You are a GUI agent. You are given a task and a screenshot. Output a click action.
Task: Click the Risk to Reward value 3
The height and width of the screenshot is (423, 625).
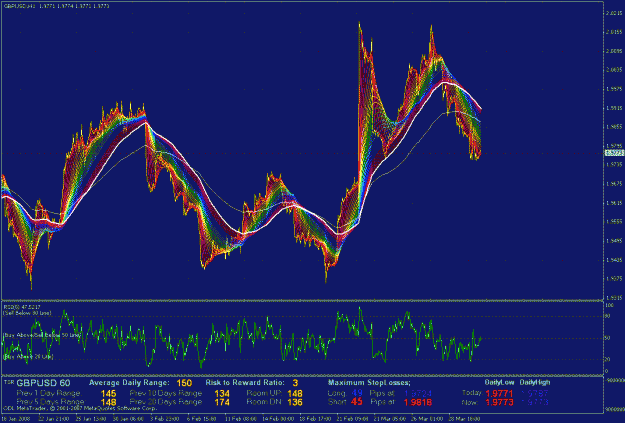295,383
